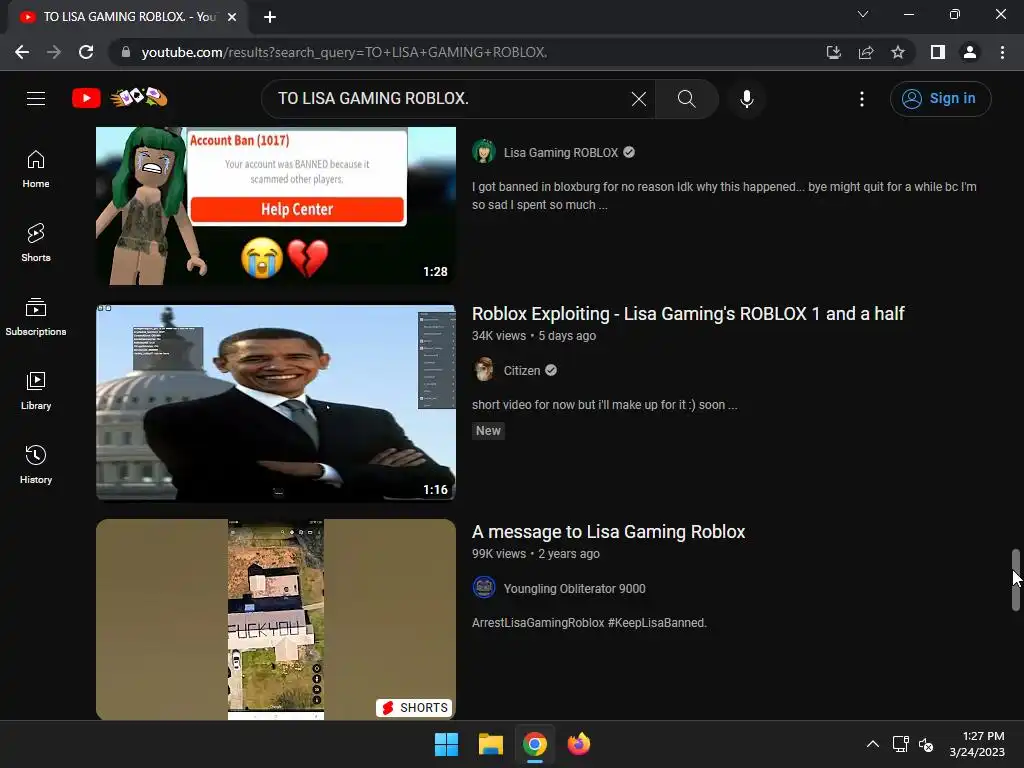Clear the search box with the X
This screenshot has height=768, width=1024.
tap(639, 99)
